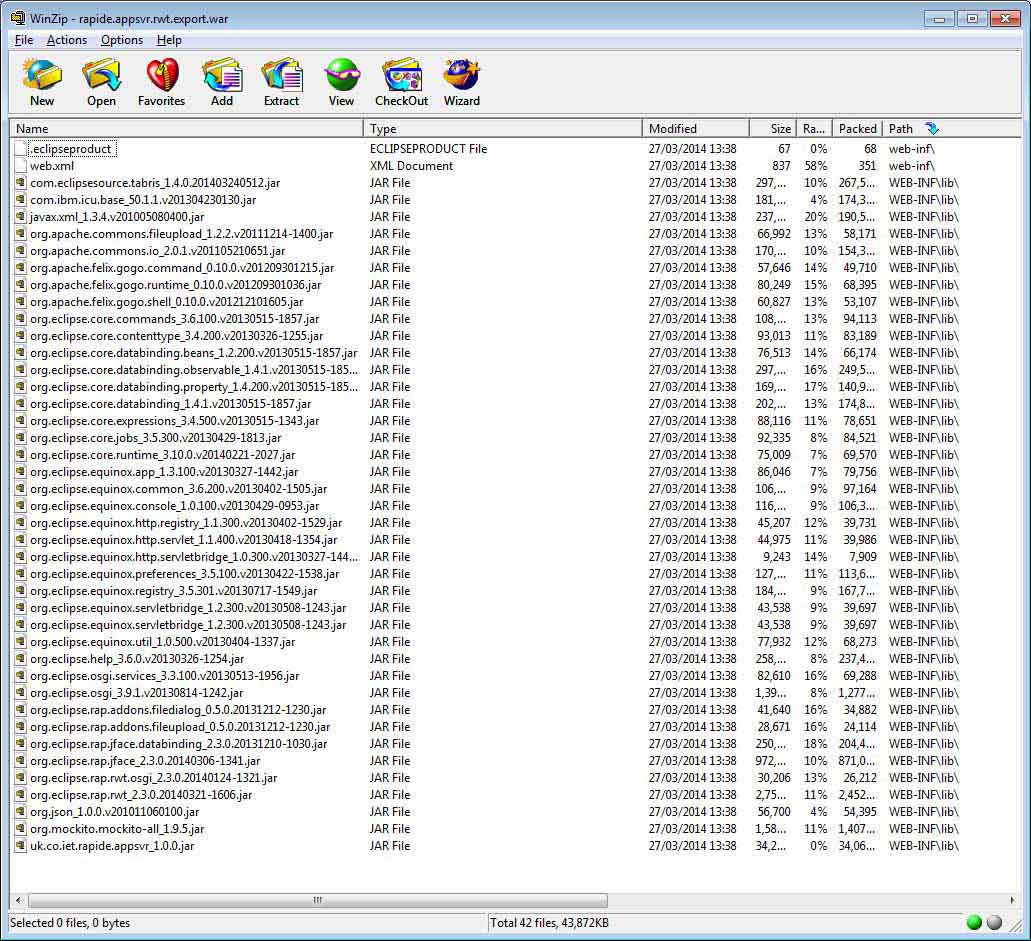Select the .eclipseproduct file name

[71, 149]
